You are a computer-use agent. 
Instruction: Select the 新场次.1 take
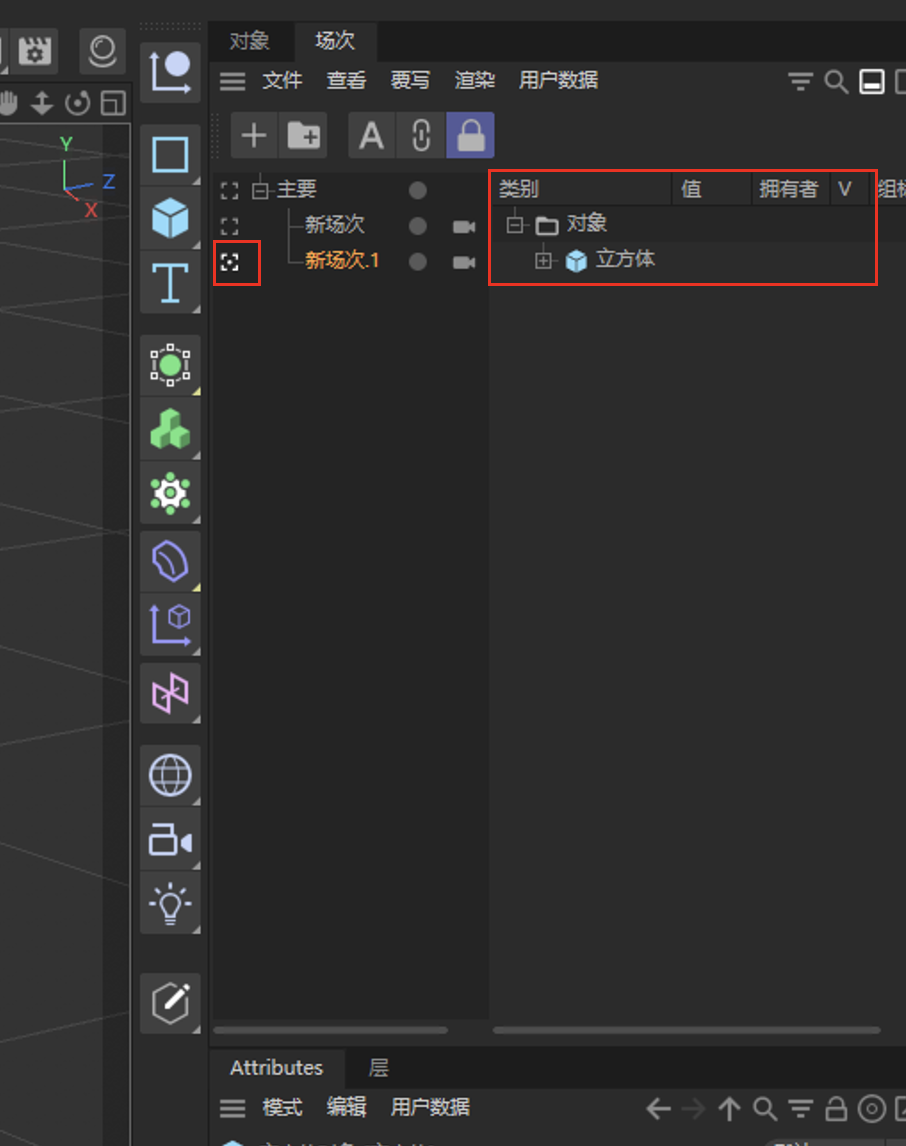pyautogui.click(x=342, y=262)
